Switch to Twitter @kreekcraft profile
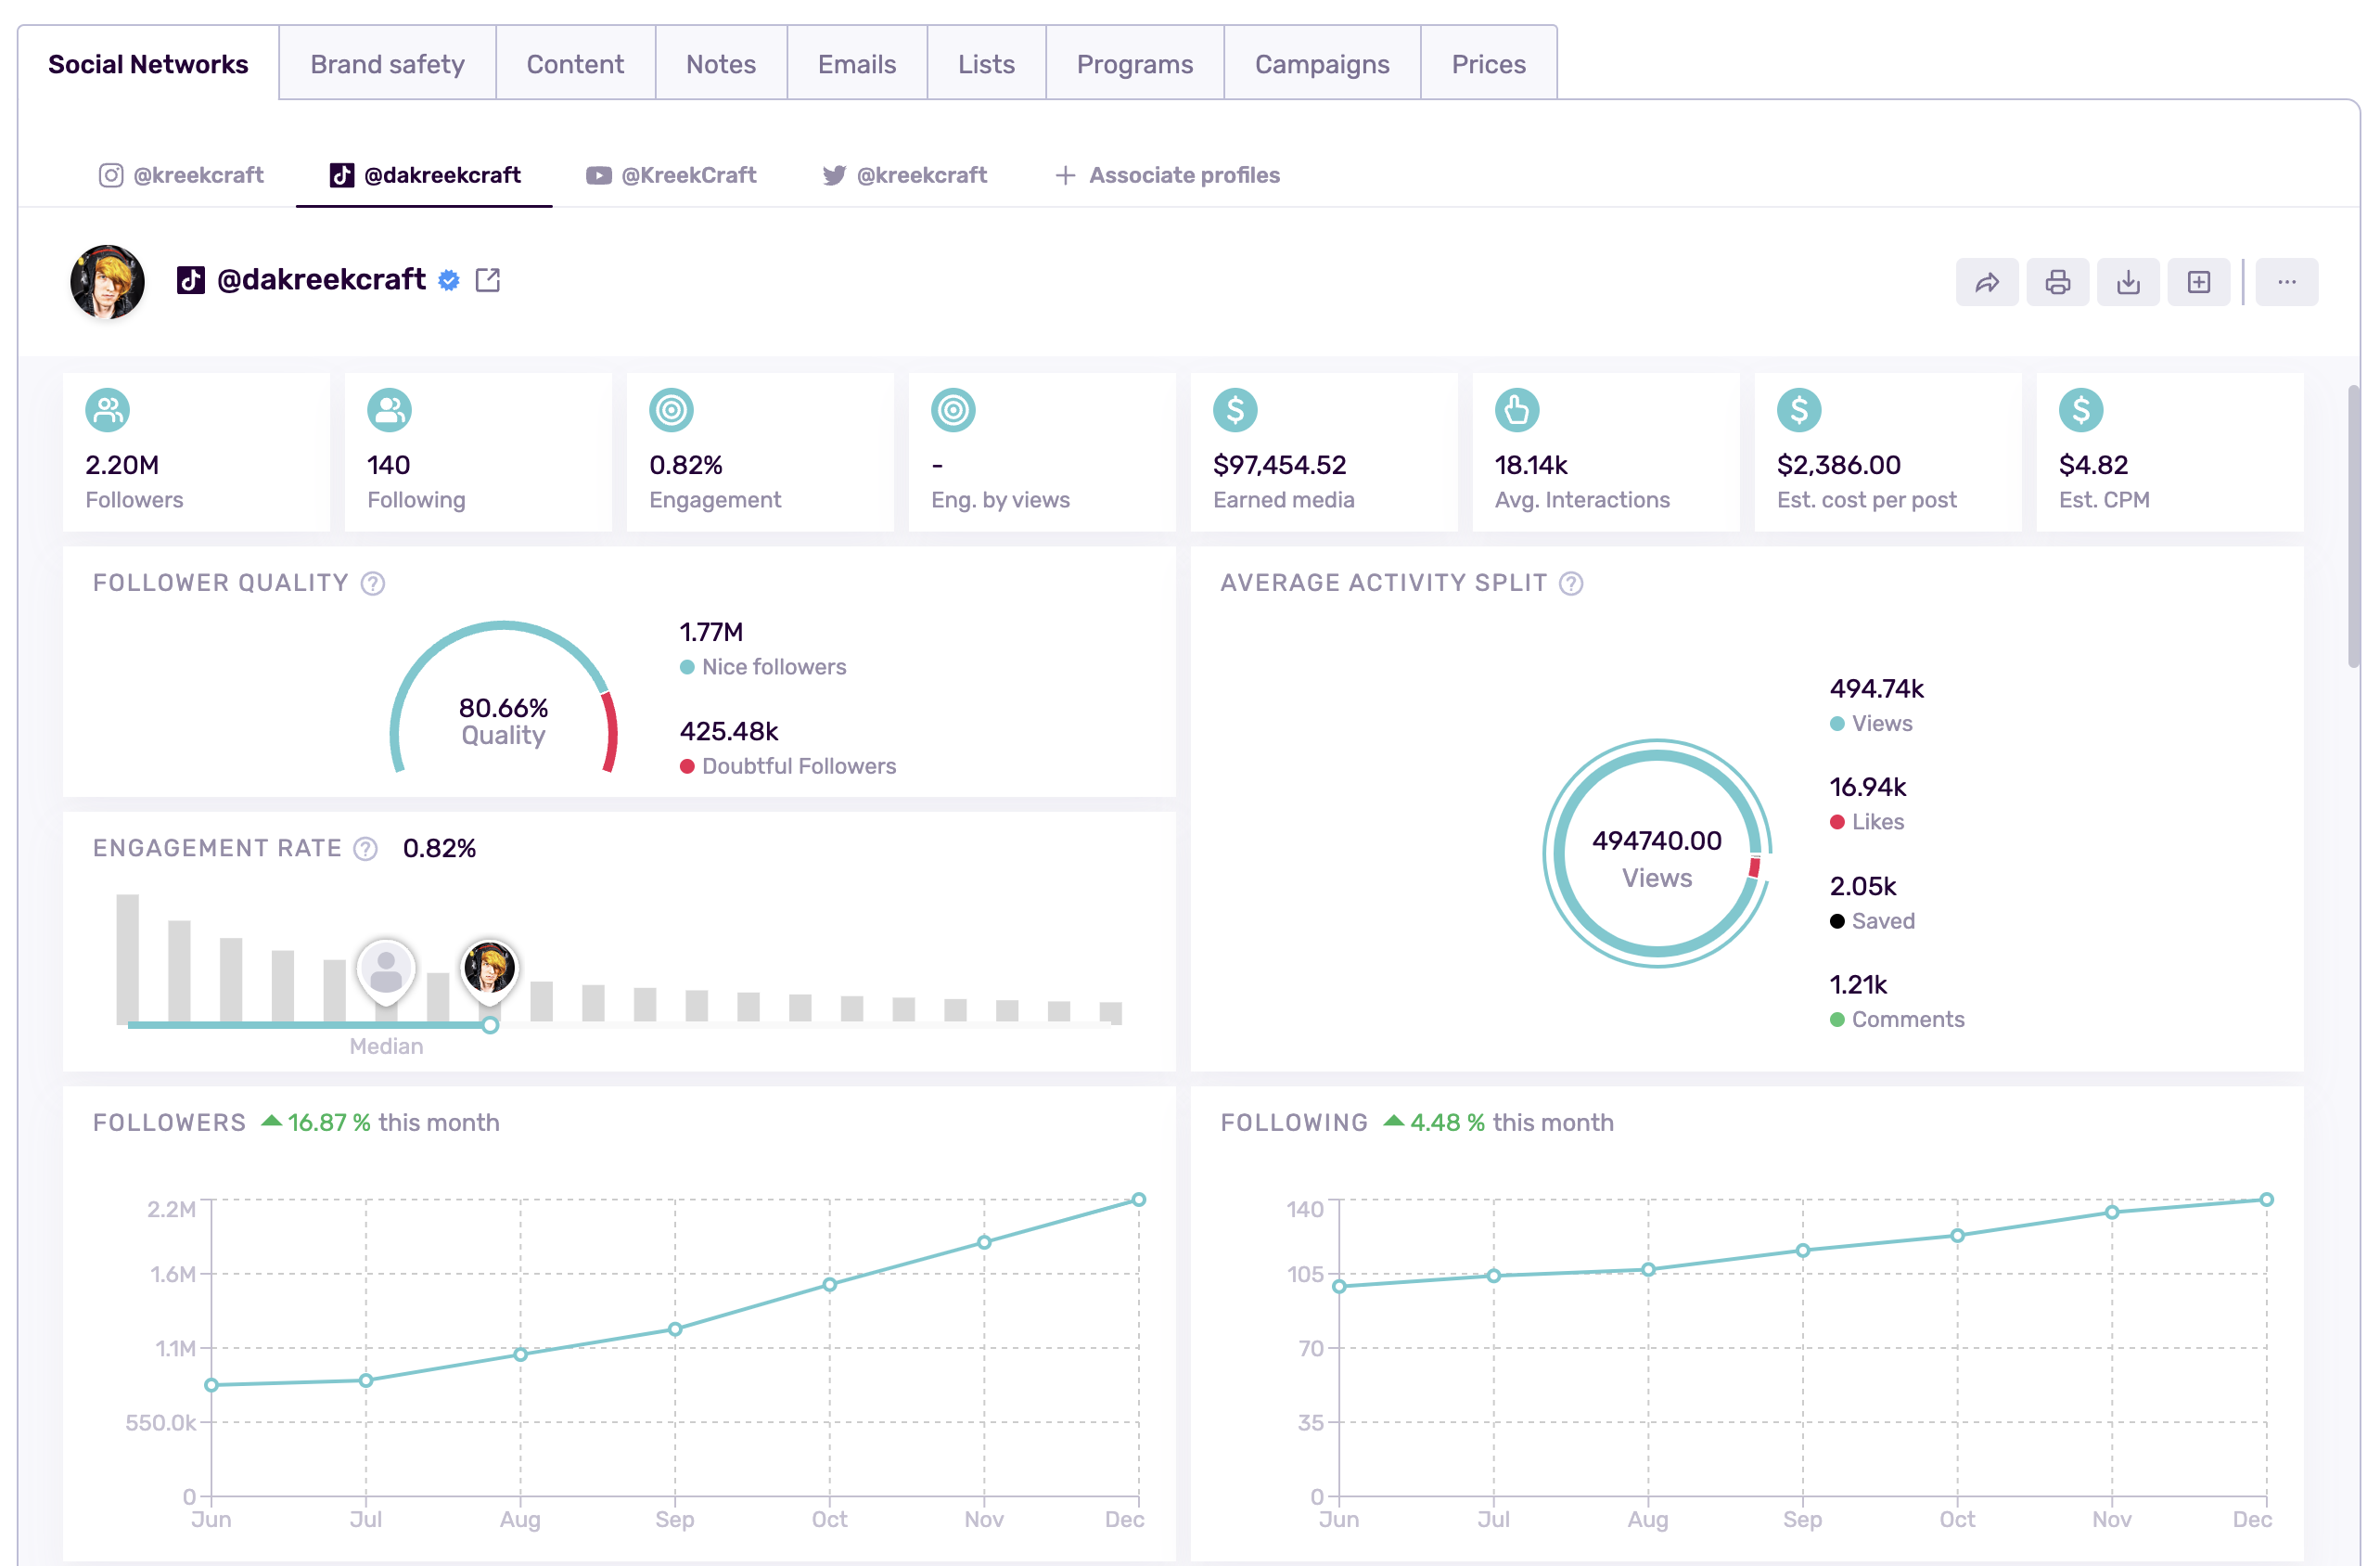 tap(904, 175)
